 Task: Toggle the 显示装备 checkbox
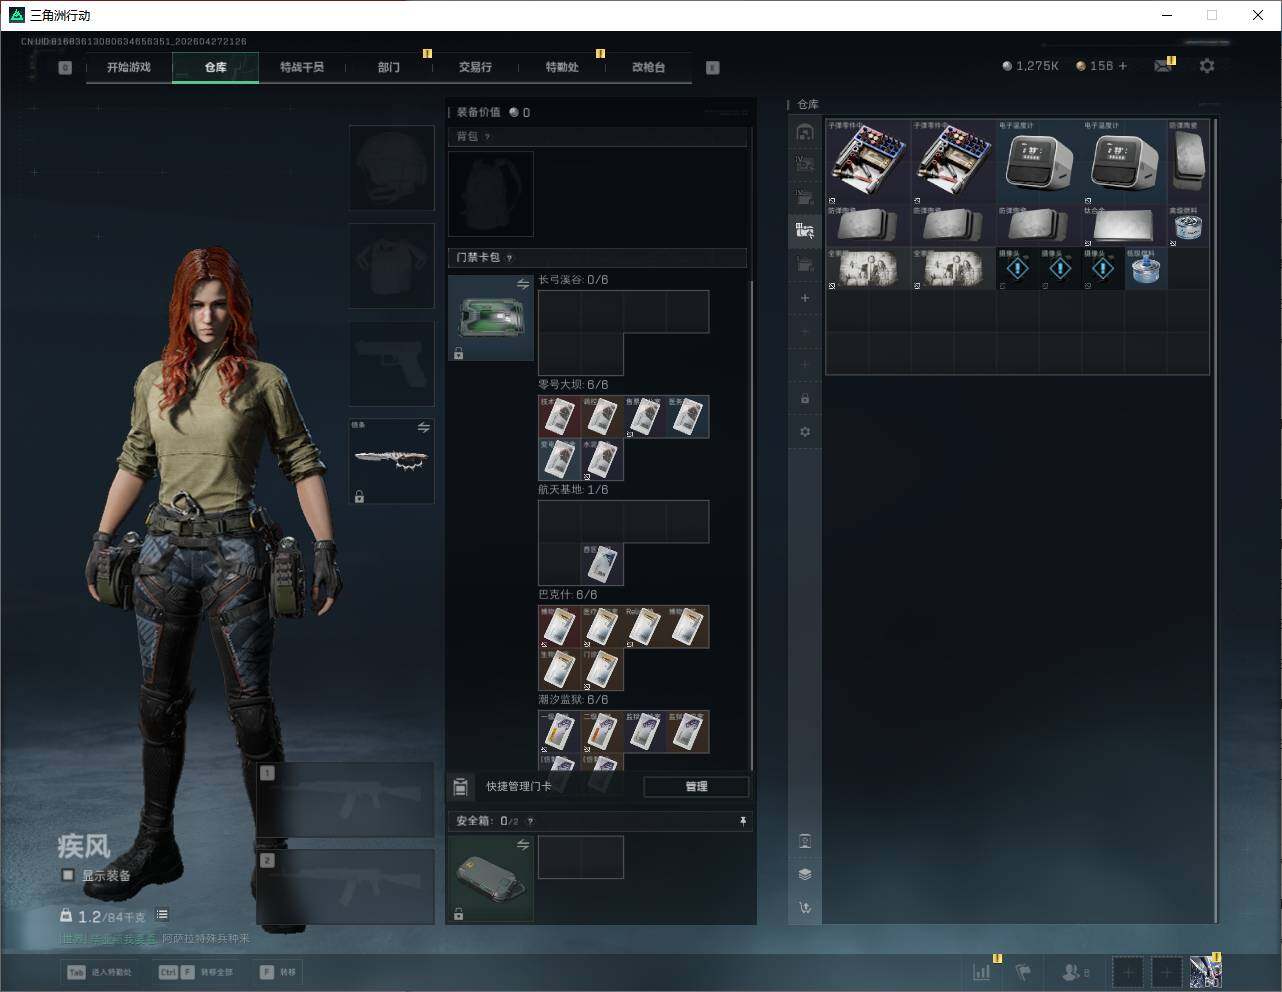coord(68,875)
